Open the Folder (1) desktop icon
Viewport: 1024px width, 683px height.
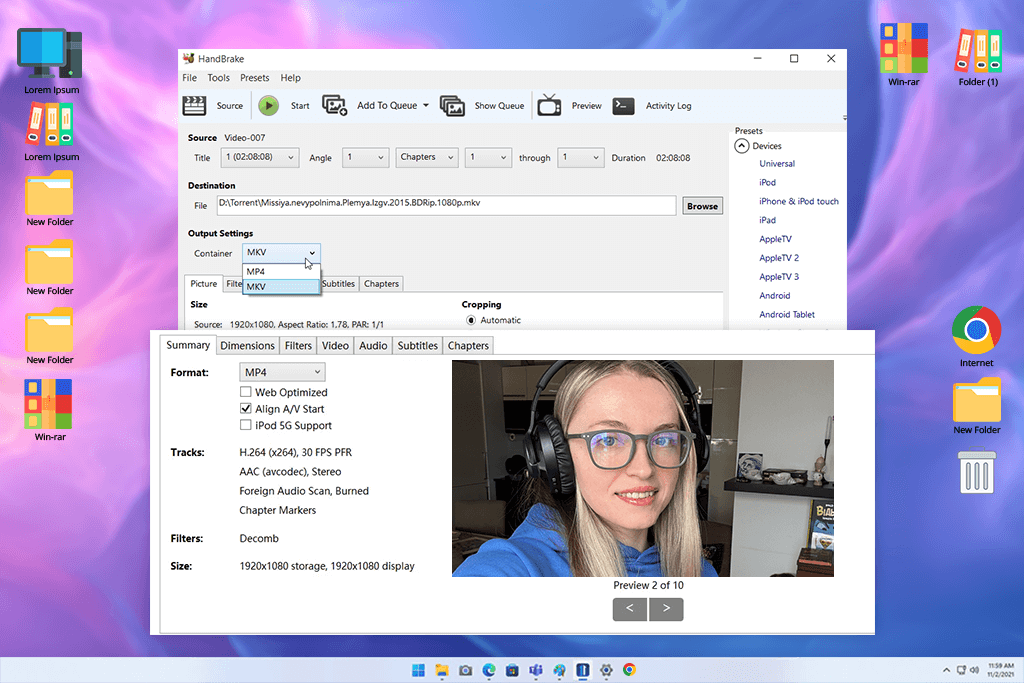click(978, 50)
